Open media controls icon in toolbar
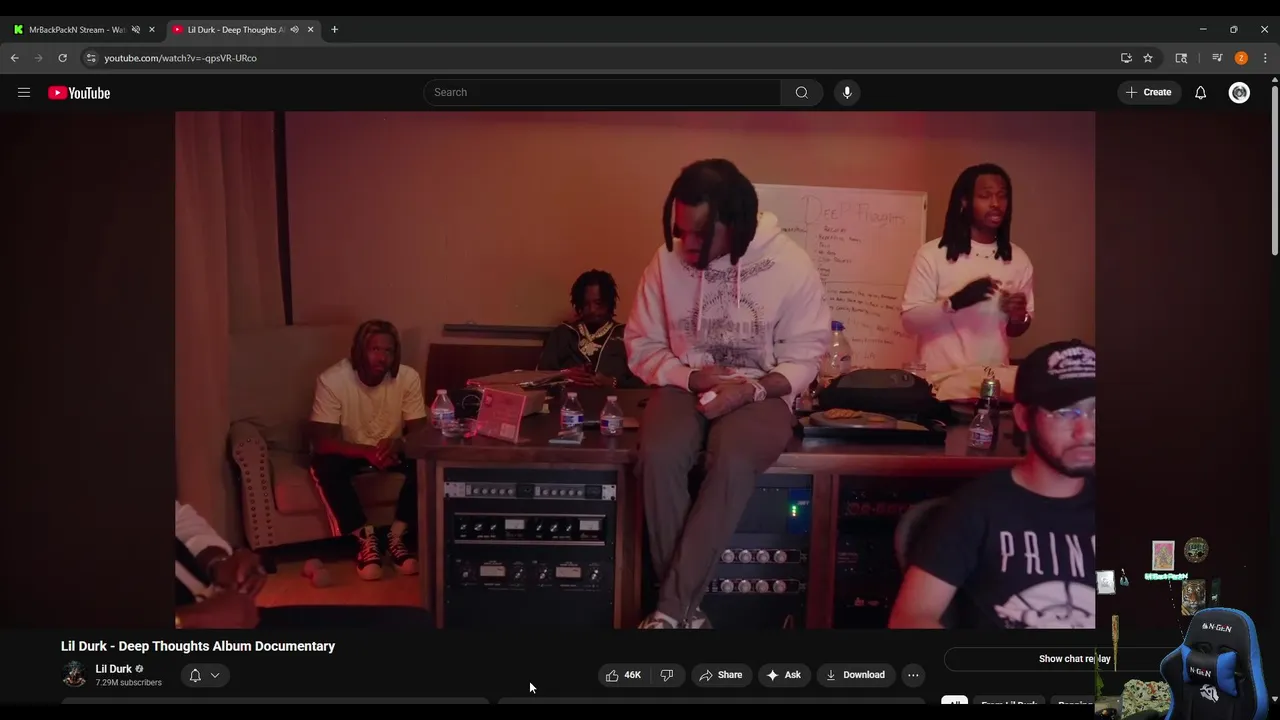1280x720 pixels. tap(1217, 58)
